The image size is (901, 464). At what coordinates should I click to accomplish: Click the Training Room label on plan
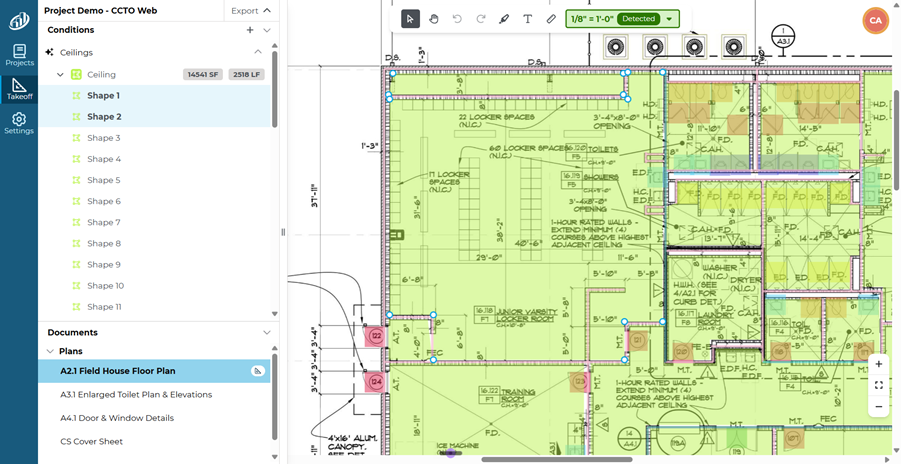click(518, 396)
